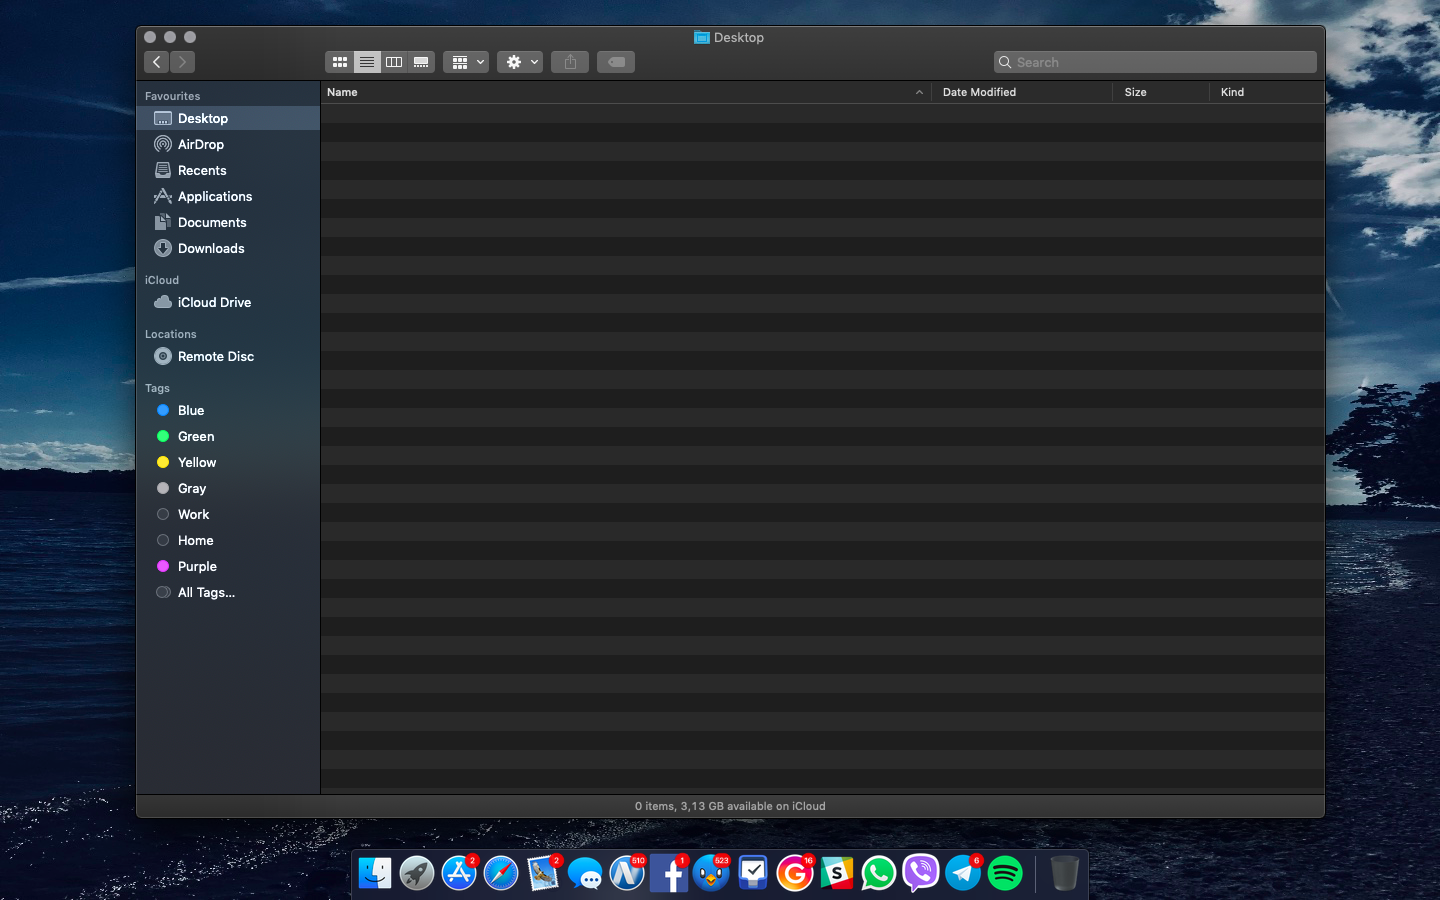Screen dimensions: 1440x900
Task: Click the Edit Tags toolbar button
Action: tap(616, 62)
